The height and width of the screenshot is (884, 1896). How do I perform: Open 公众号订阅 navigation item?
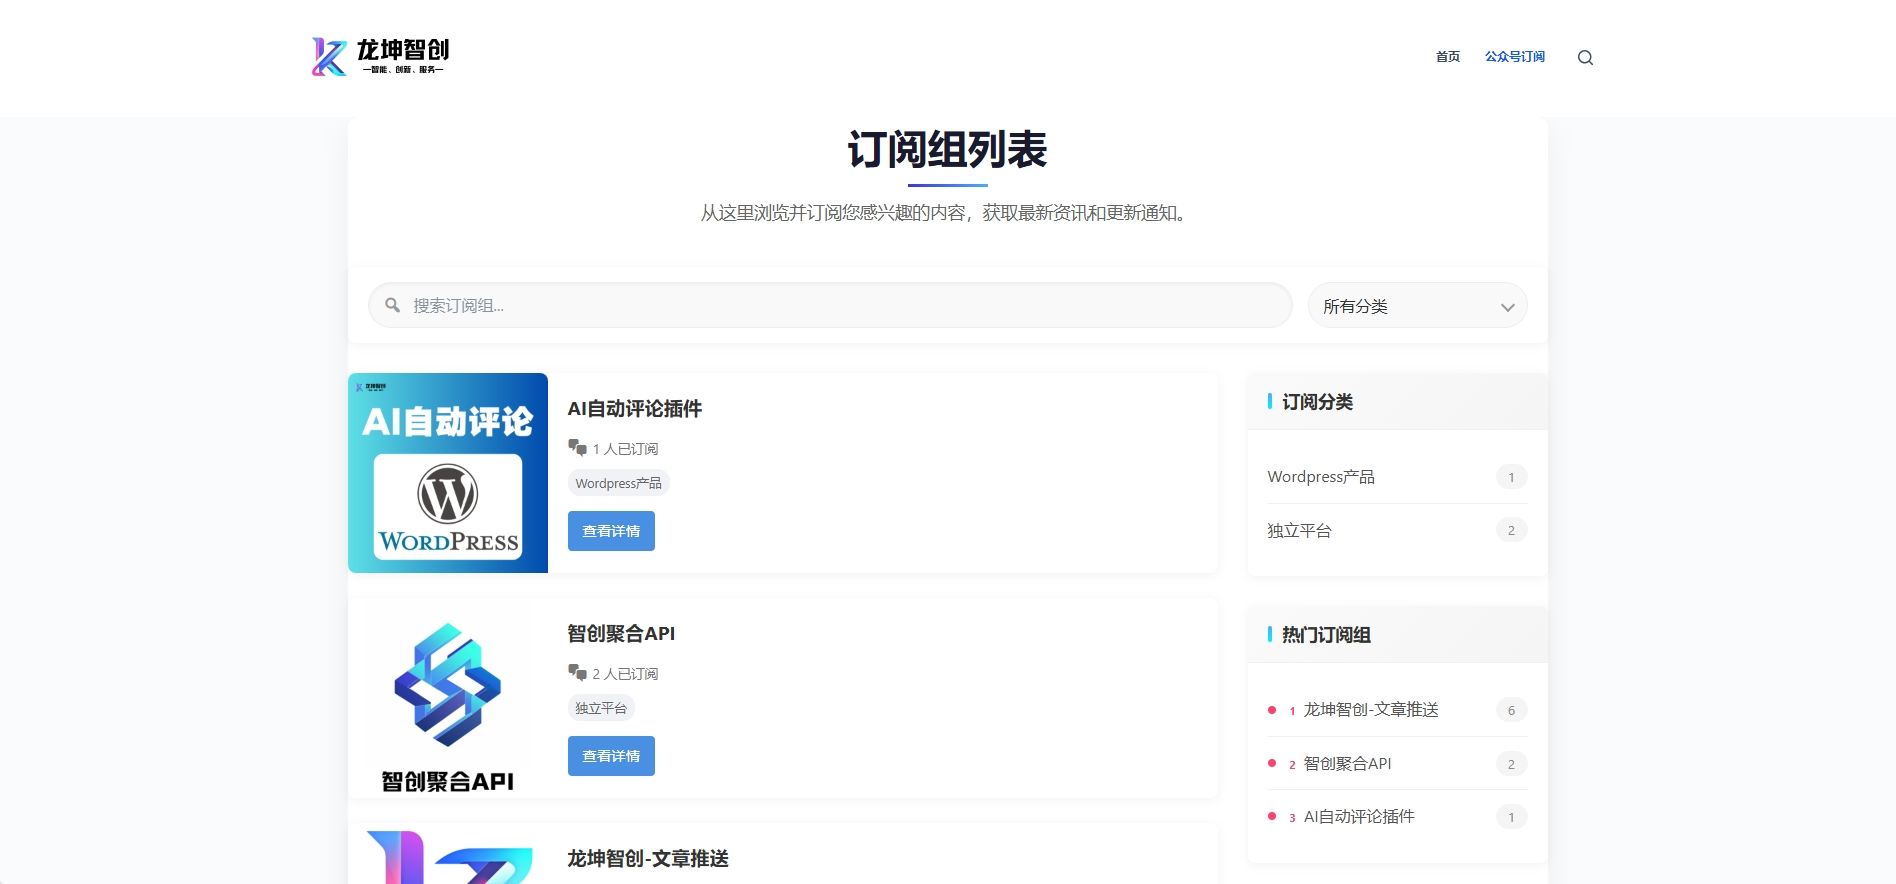pos(1515,57)
